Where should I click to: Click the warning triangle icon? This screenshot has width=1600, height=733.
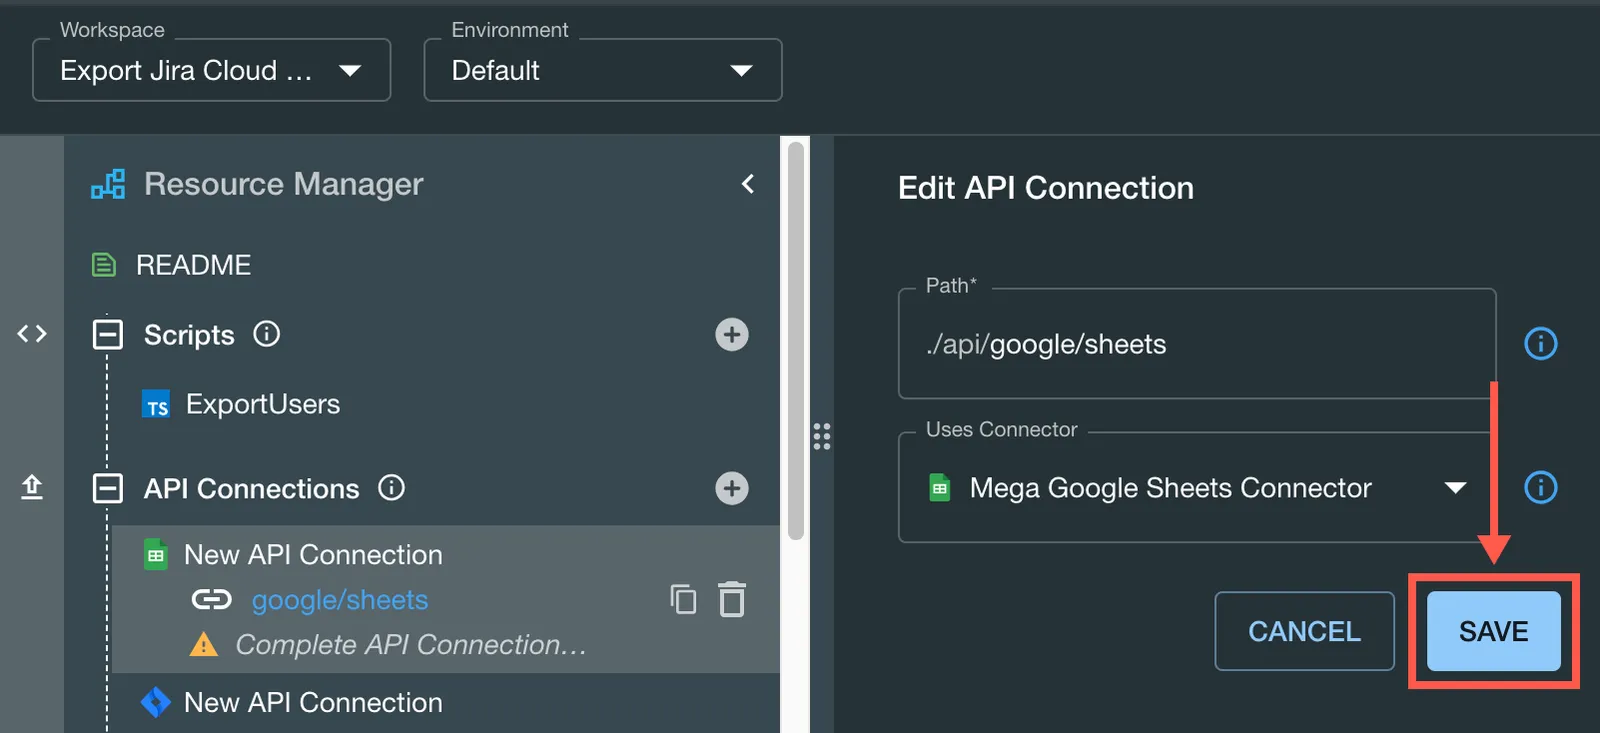point(204,645)
